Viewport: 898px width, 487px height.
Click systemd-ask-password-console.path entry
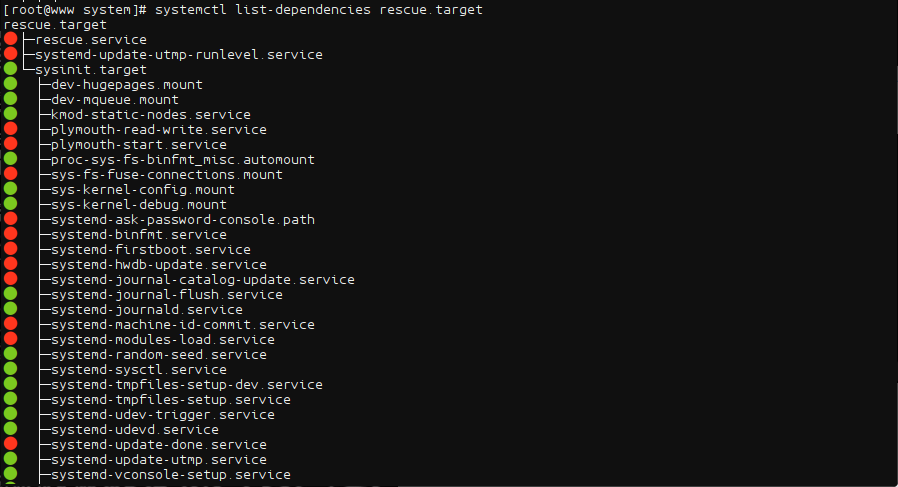pos(183,220)
